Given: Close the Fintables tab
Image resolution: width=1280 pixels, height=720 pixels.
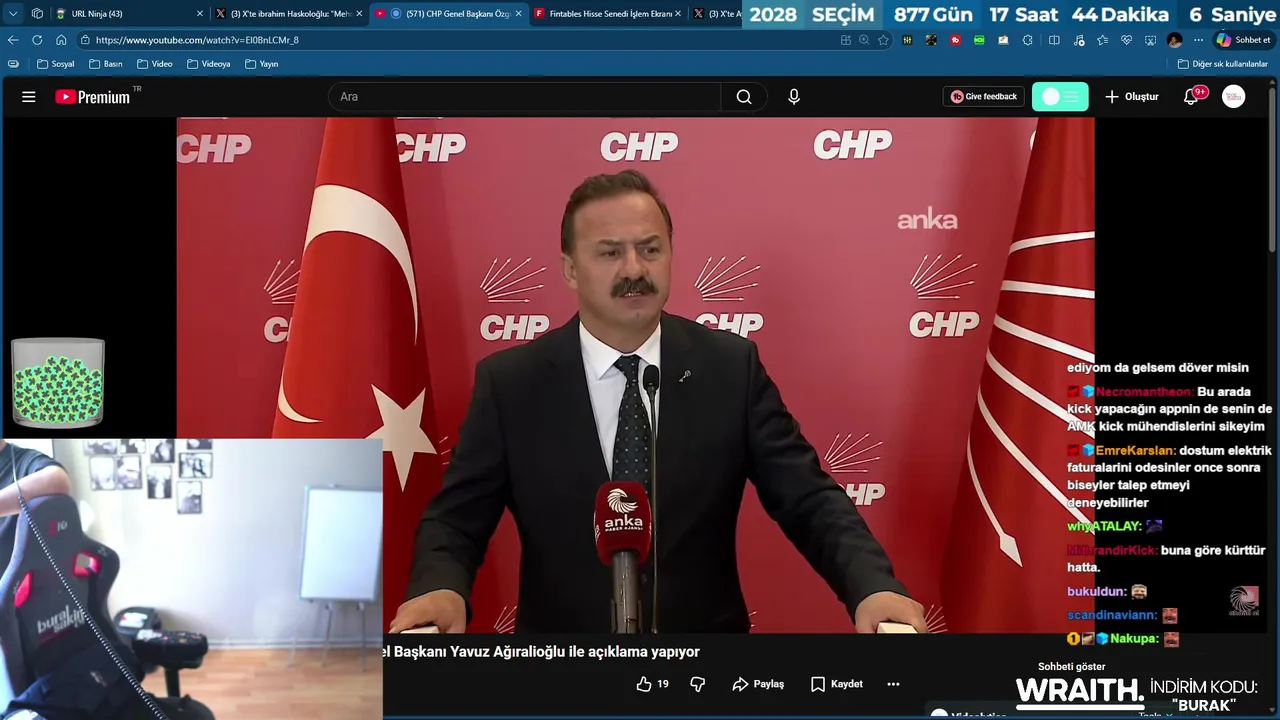Looking at the screenshot, I should point(677,14).
